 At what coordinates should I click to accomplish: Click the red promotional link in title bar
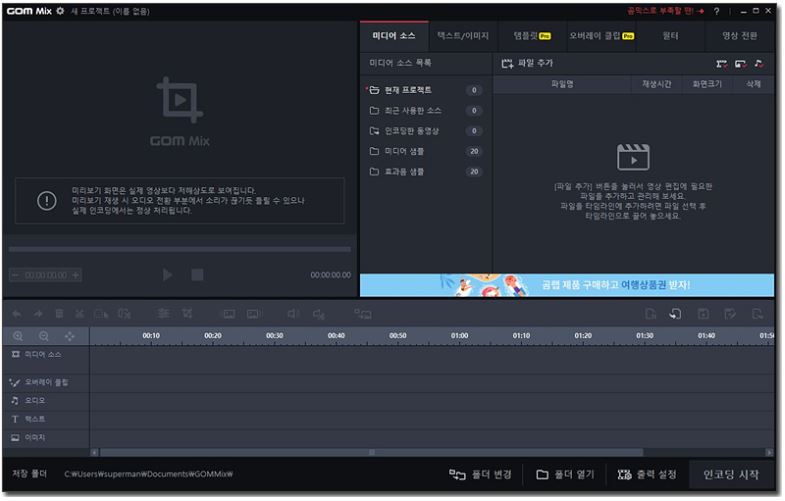click(665, 11)
